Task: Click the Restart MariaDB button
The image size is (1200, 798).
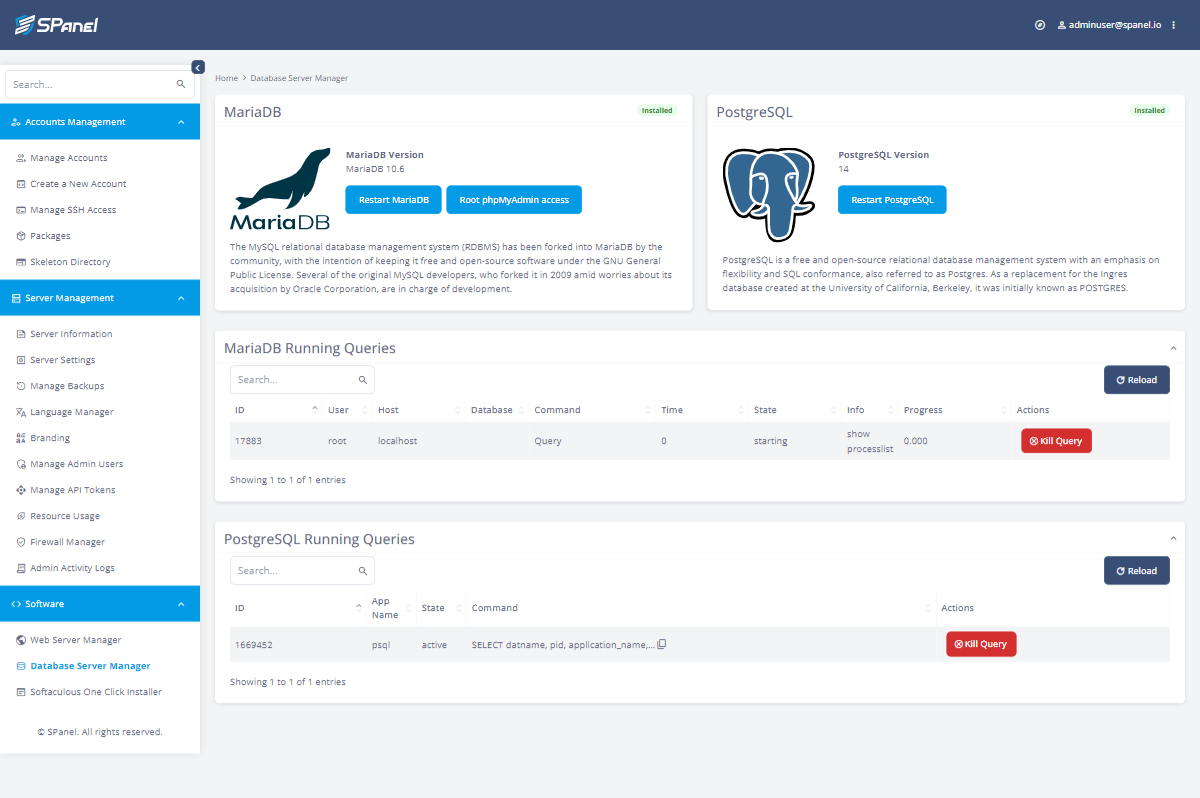Action: click(x=393, y=199)
